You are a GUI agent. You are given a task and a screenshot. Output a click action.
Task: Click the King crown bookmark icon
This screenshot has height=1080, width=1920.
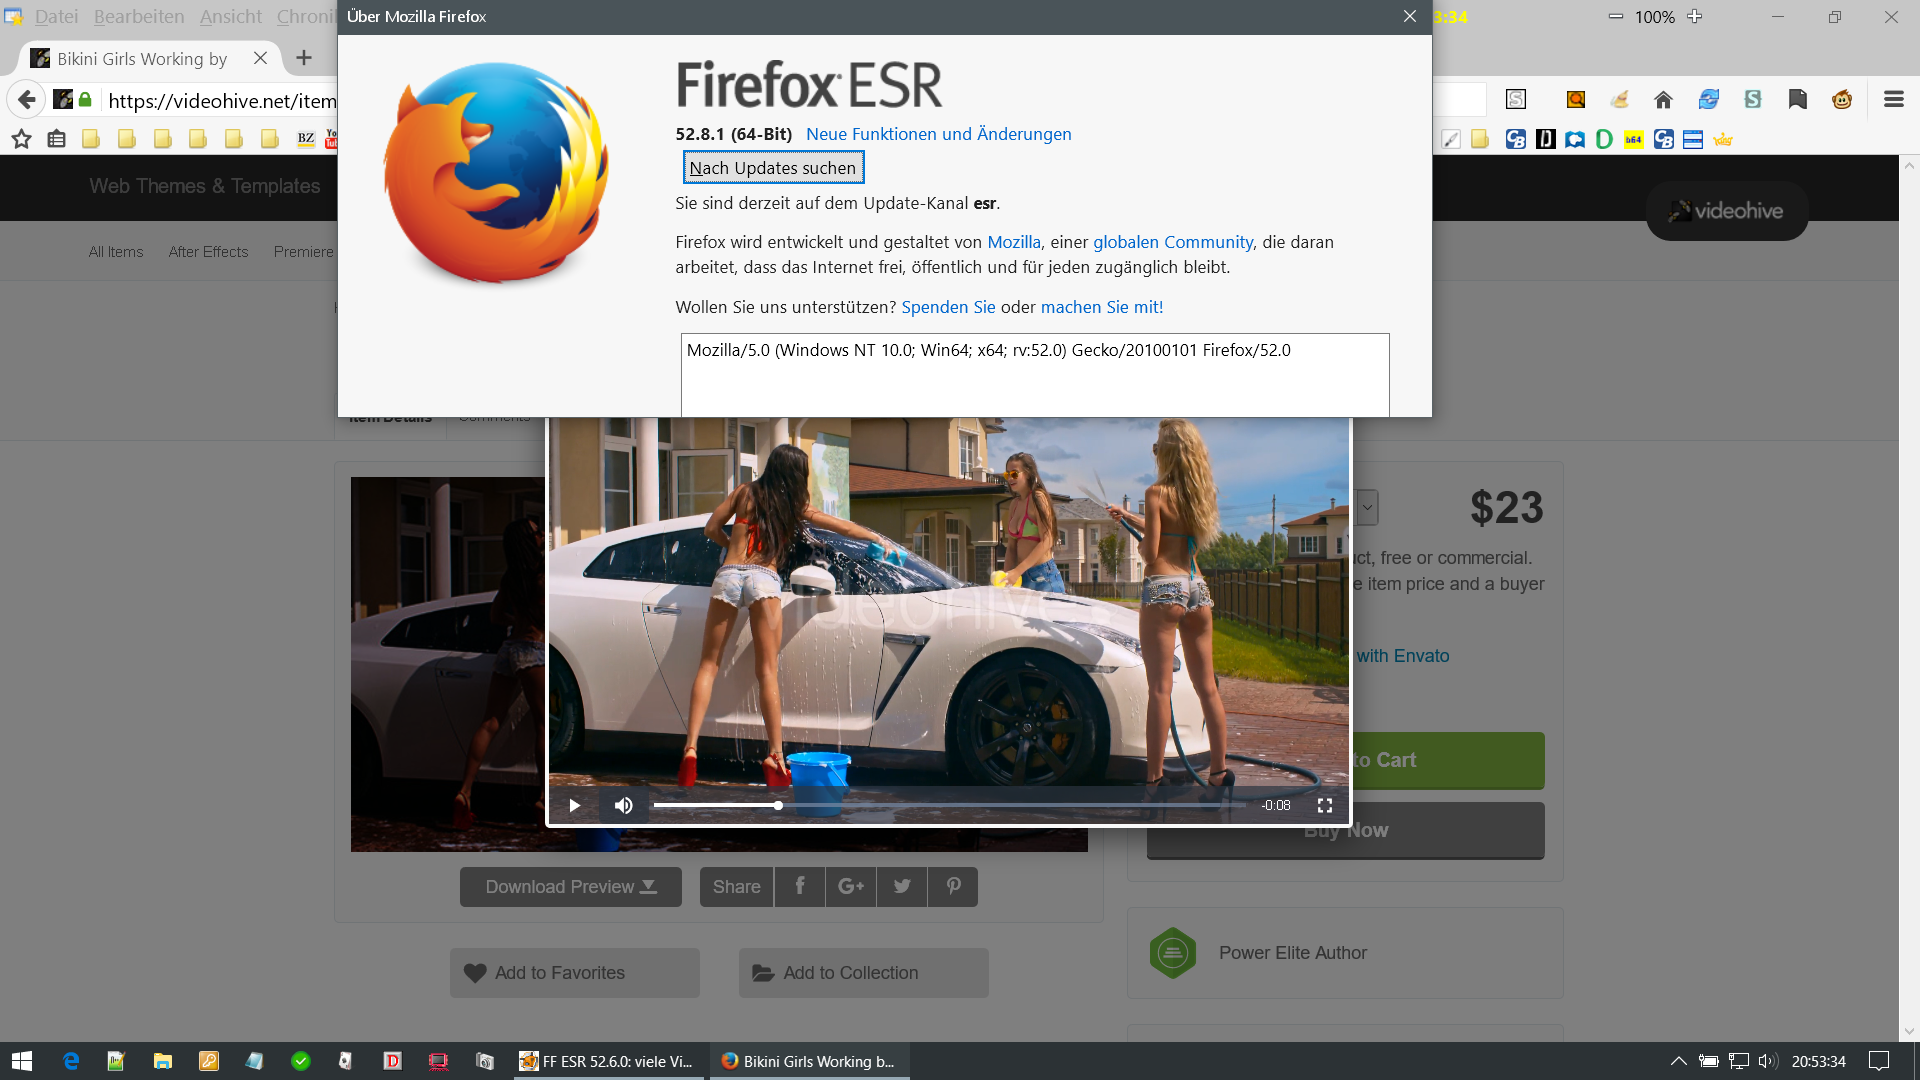1722,139
